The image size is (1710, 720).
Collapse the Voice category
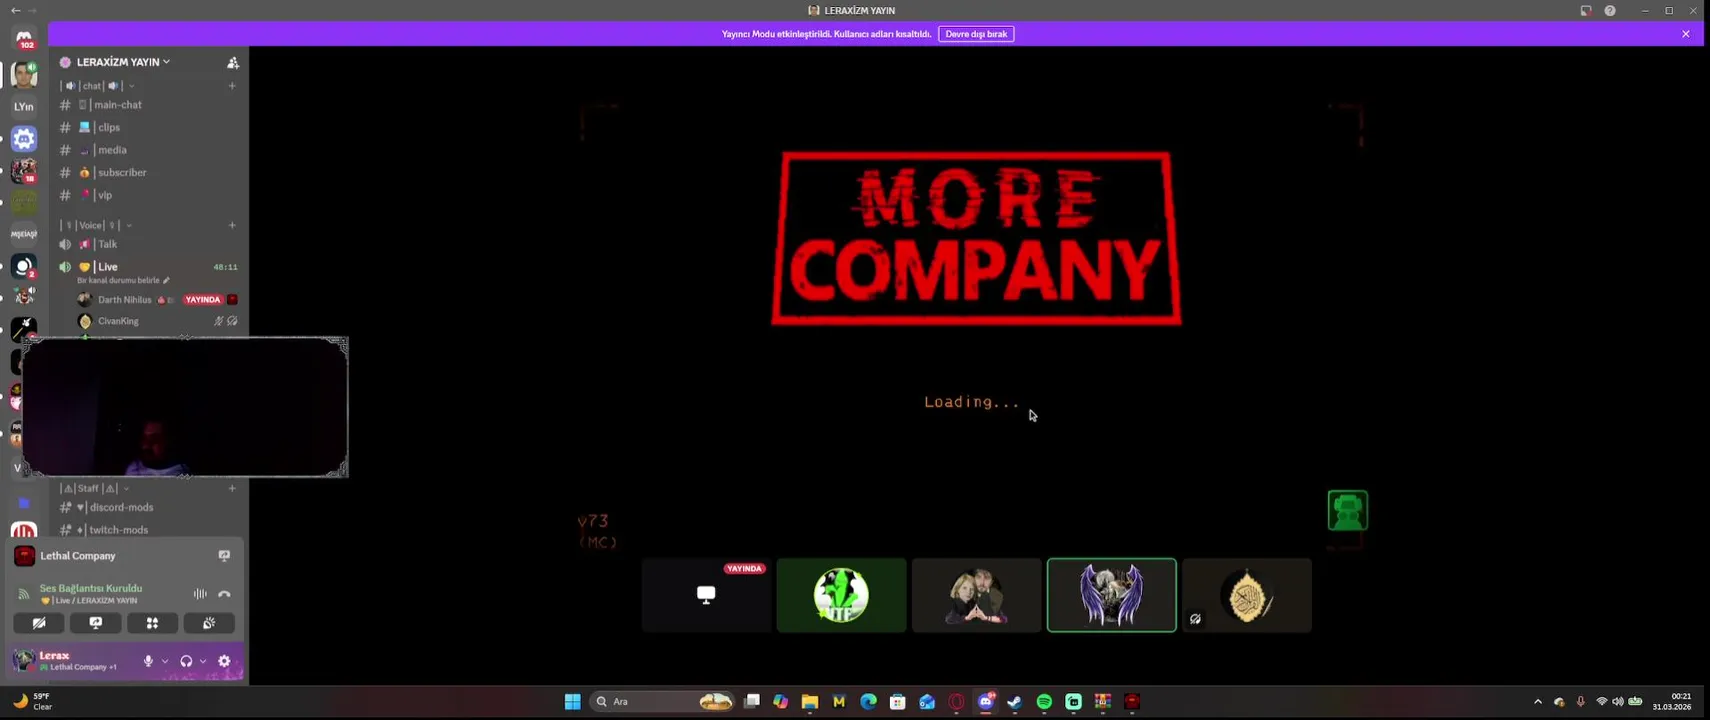click(x=129, y=225)
